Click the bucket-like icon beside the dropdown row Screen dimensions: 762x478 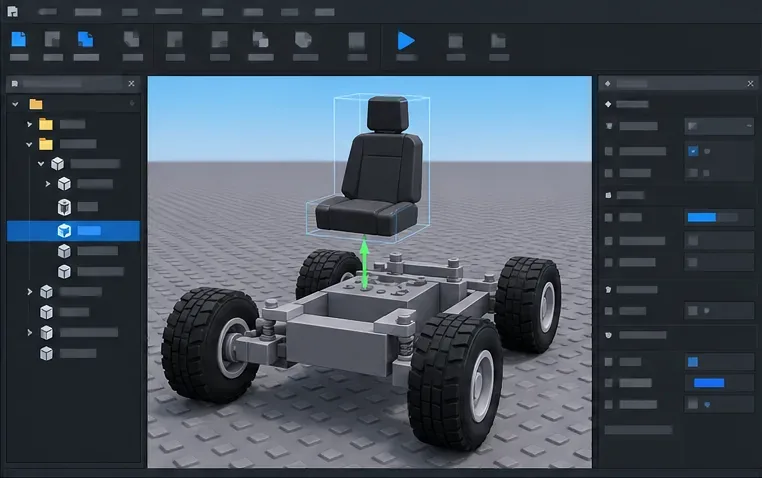[609, 126]
